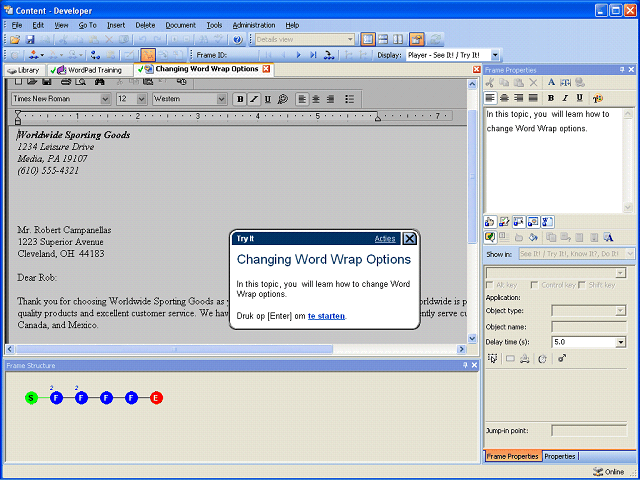Image resolution: width=640 pixels, height=480 pixels.
Task: Select the highlighted orange topic editor toolbar icon
Action: coord(148,55)
